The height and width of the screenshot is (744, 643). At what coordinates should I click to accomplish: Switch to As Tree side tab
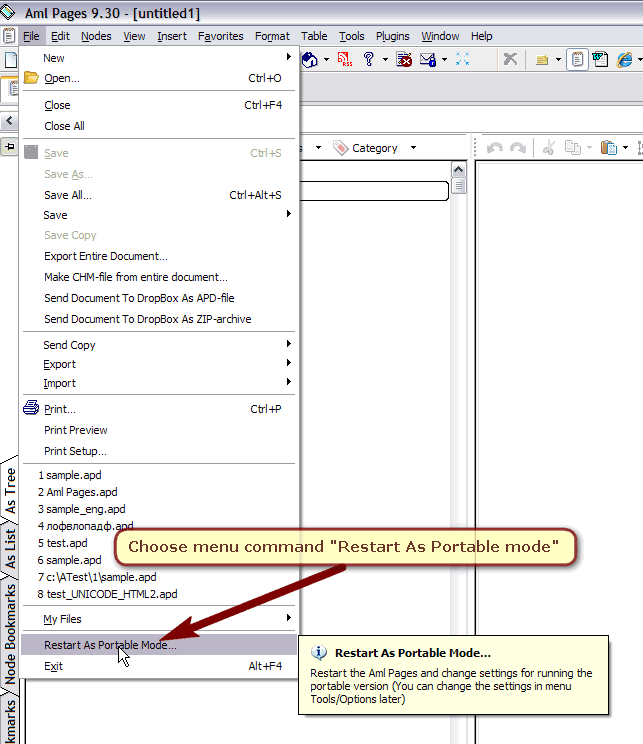10,491
